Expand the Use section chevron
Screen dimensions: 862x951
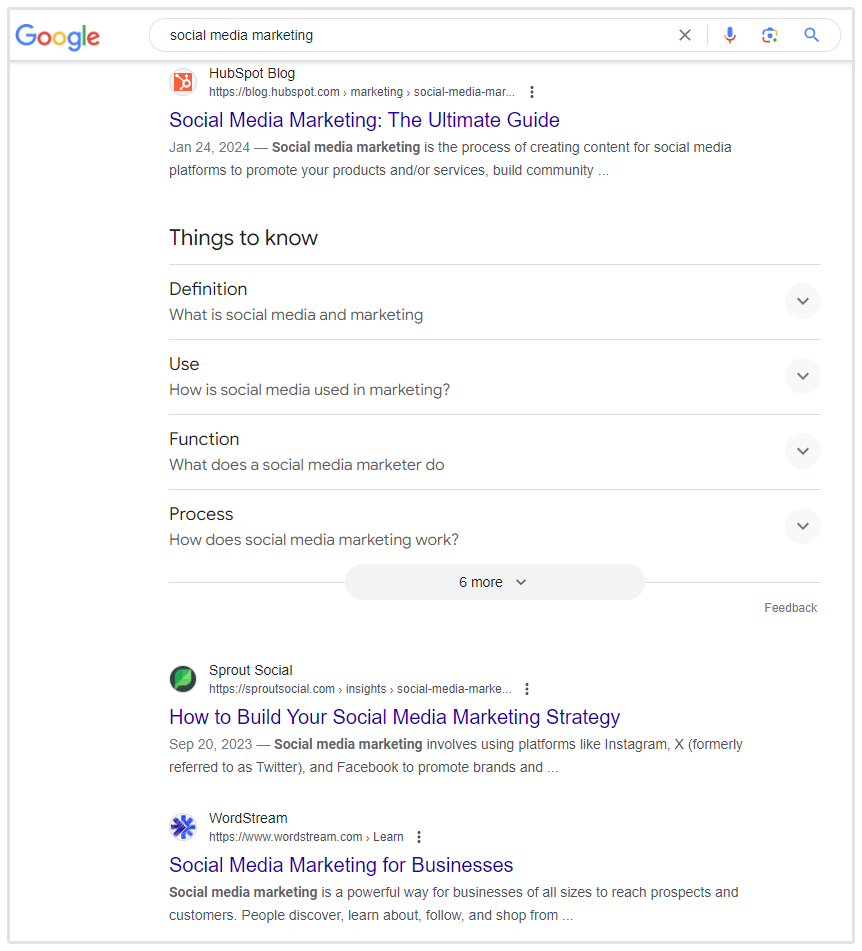click(x=802, y=376)
